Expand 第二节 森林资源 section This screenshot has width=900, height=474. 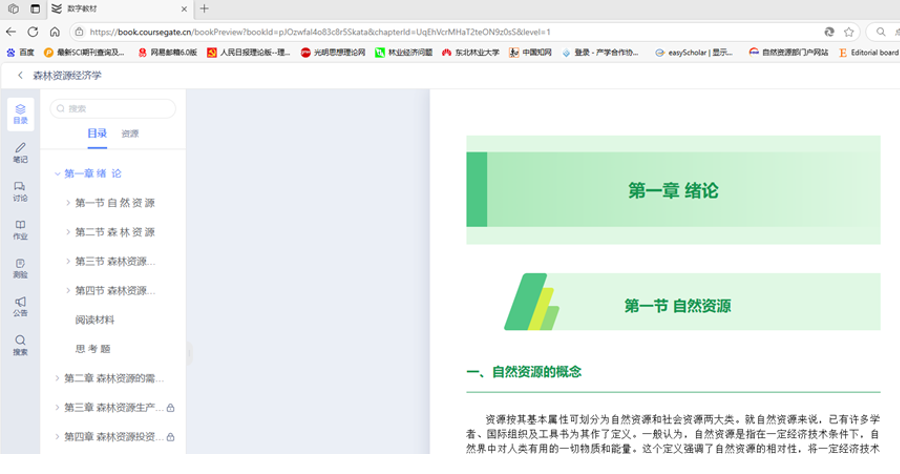click(x=68, y=232)
